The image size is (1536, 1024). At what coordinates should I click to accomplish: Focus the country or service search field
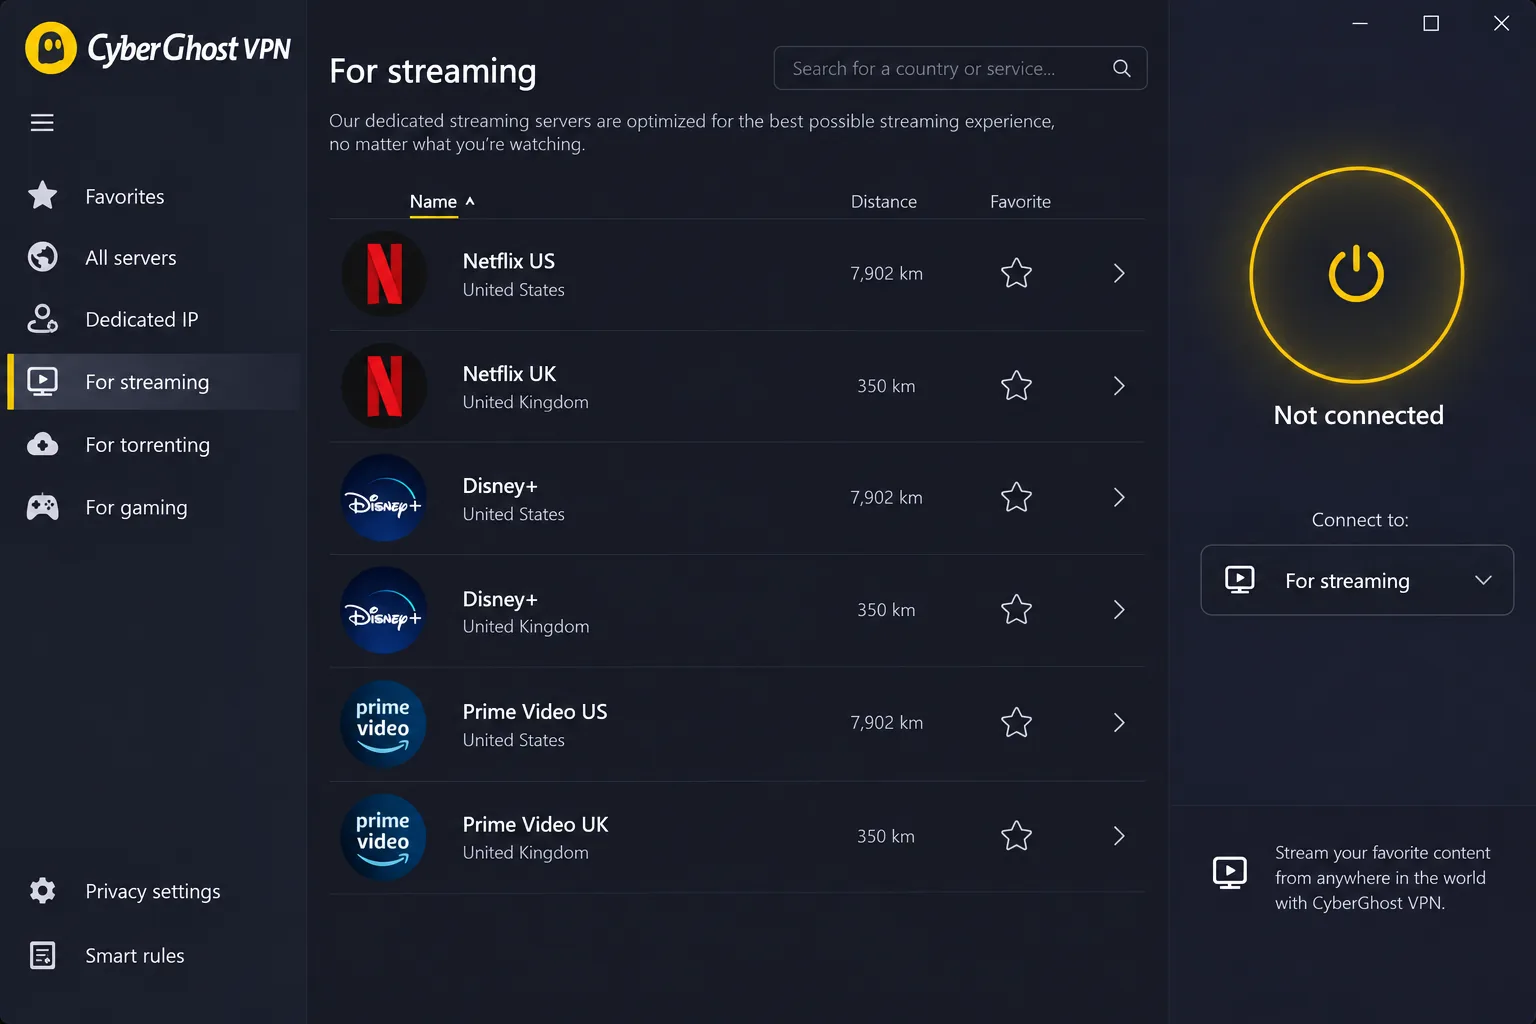point(960,68)
